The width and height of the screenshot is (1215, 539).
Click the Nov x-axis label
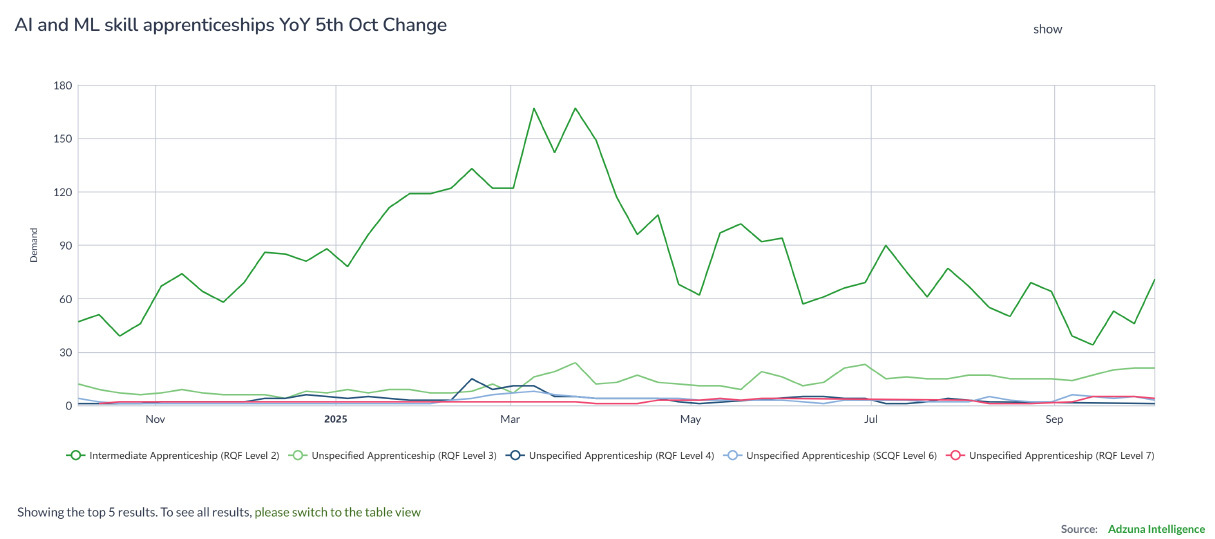click(155, 420)
